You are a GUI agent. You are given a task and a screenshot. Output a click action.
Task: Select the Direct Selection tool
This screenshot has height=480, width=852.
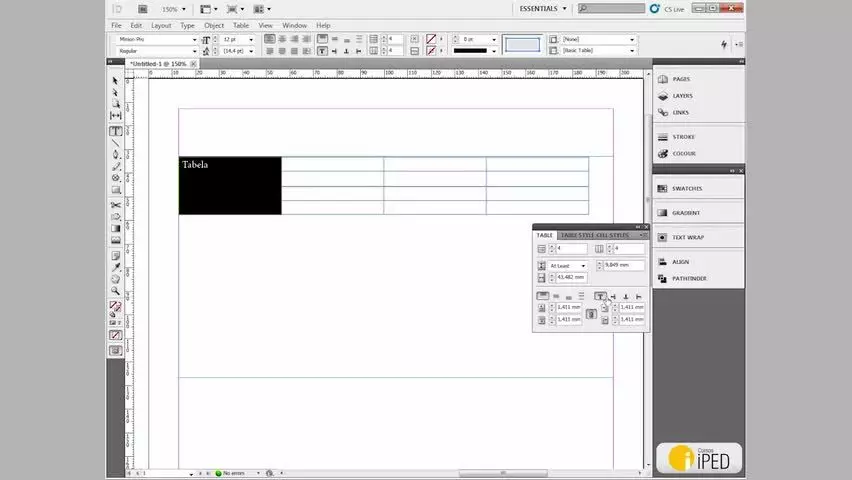pyautogui.click(x=116, y=92)
